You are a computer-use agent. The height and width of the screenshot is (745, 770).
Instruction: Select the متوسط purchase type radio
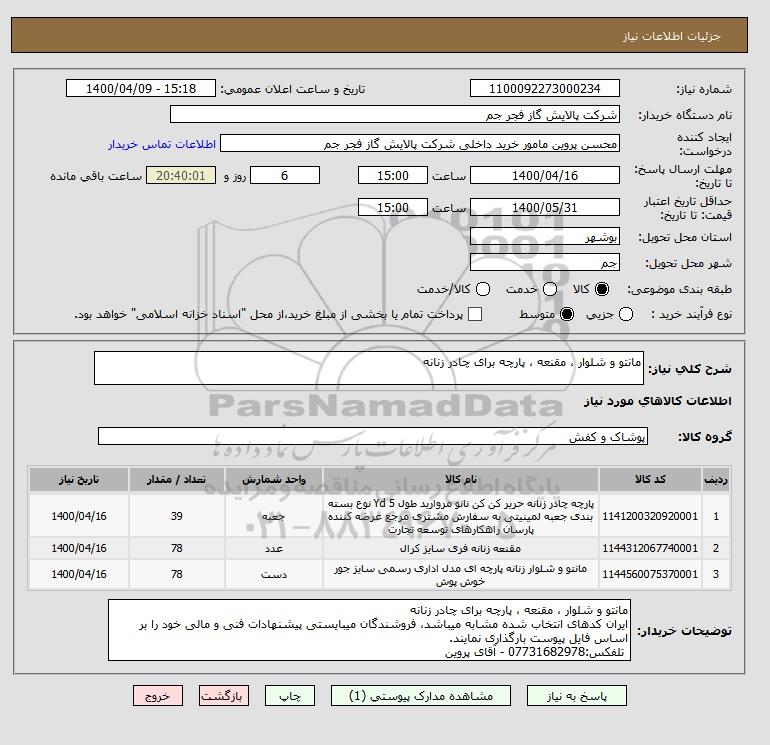click(x=567, y=314)
